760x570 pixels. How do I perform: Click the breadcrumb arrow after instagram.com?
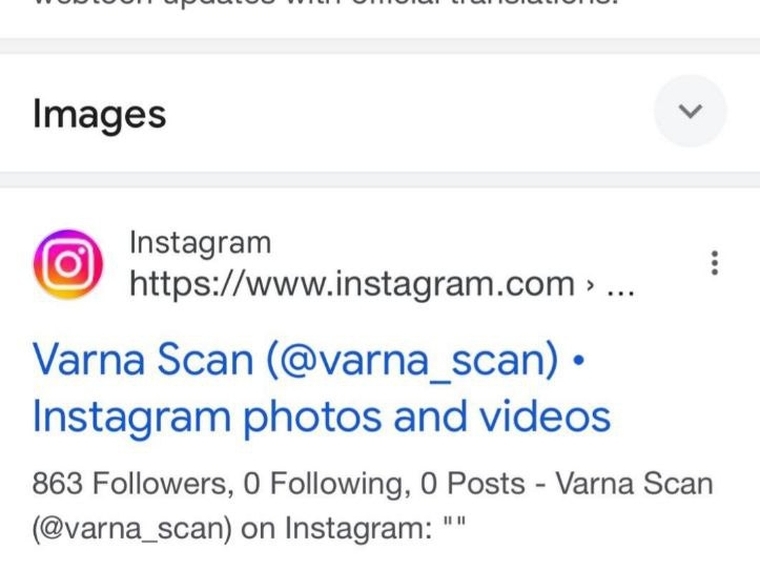pos(589,285)
